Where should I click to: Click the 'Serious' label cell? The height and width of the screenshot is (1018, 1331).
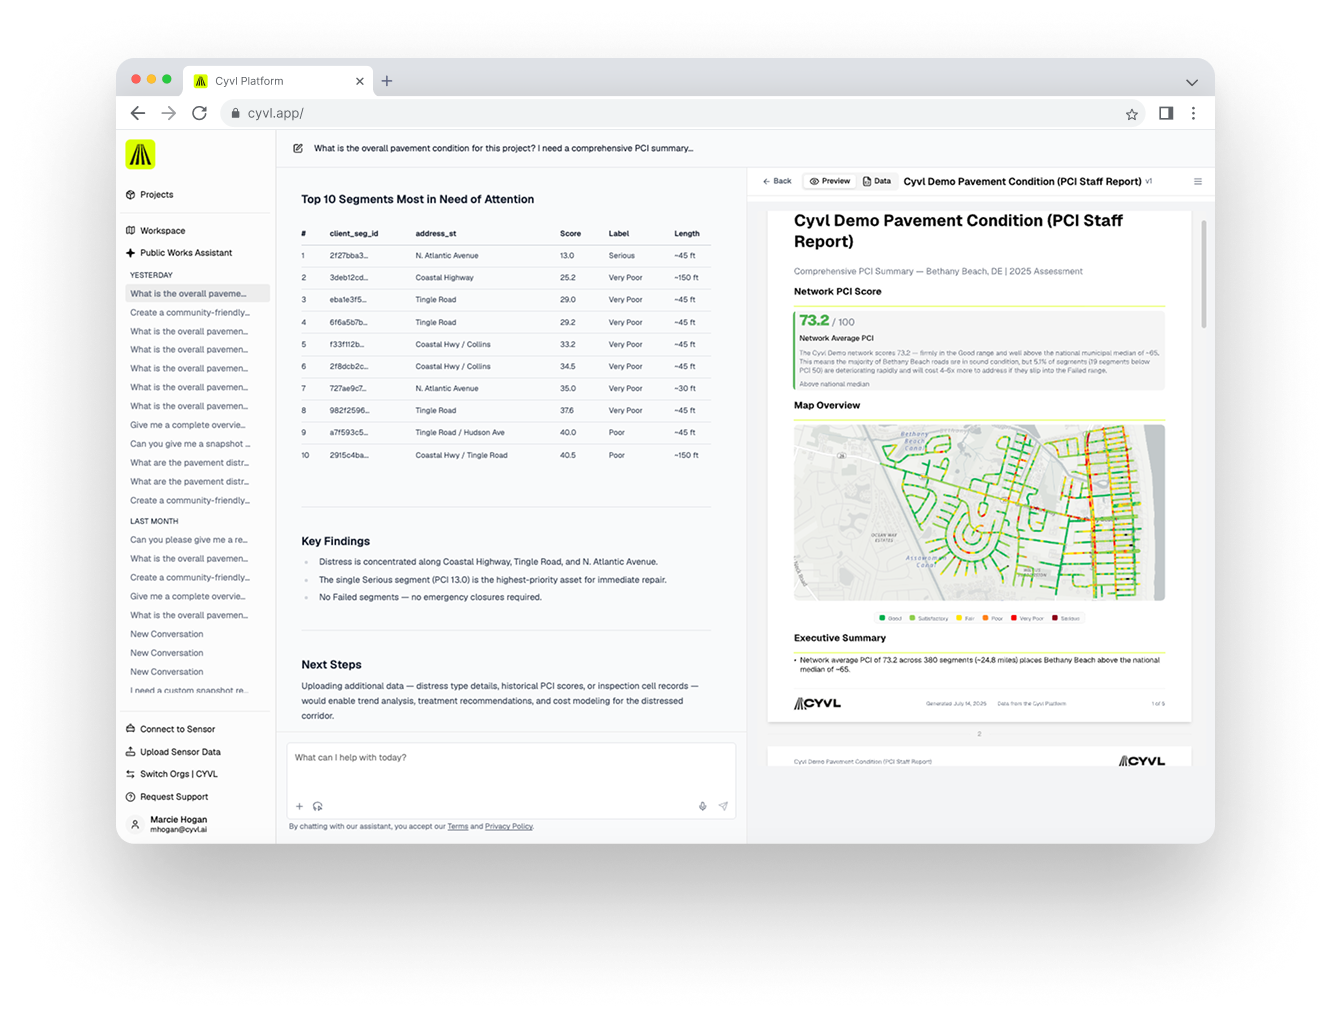pos(622,256)
